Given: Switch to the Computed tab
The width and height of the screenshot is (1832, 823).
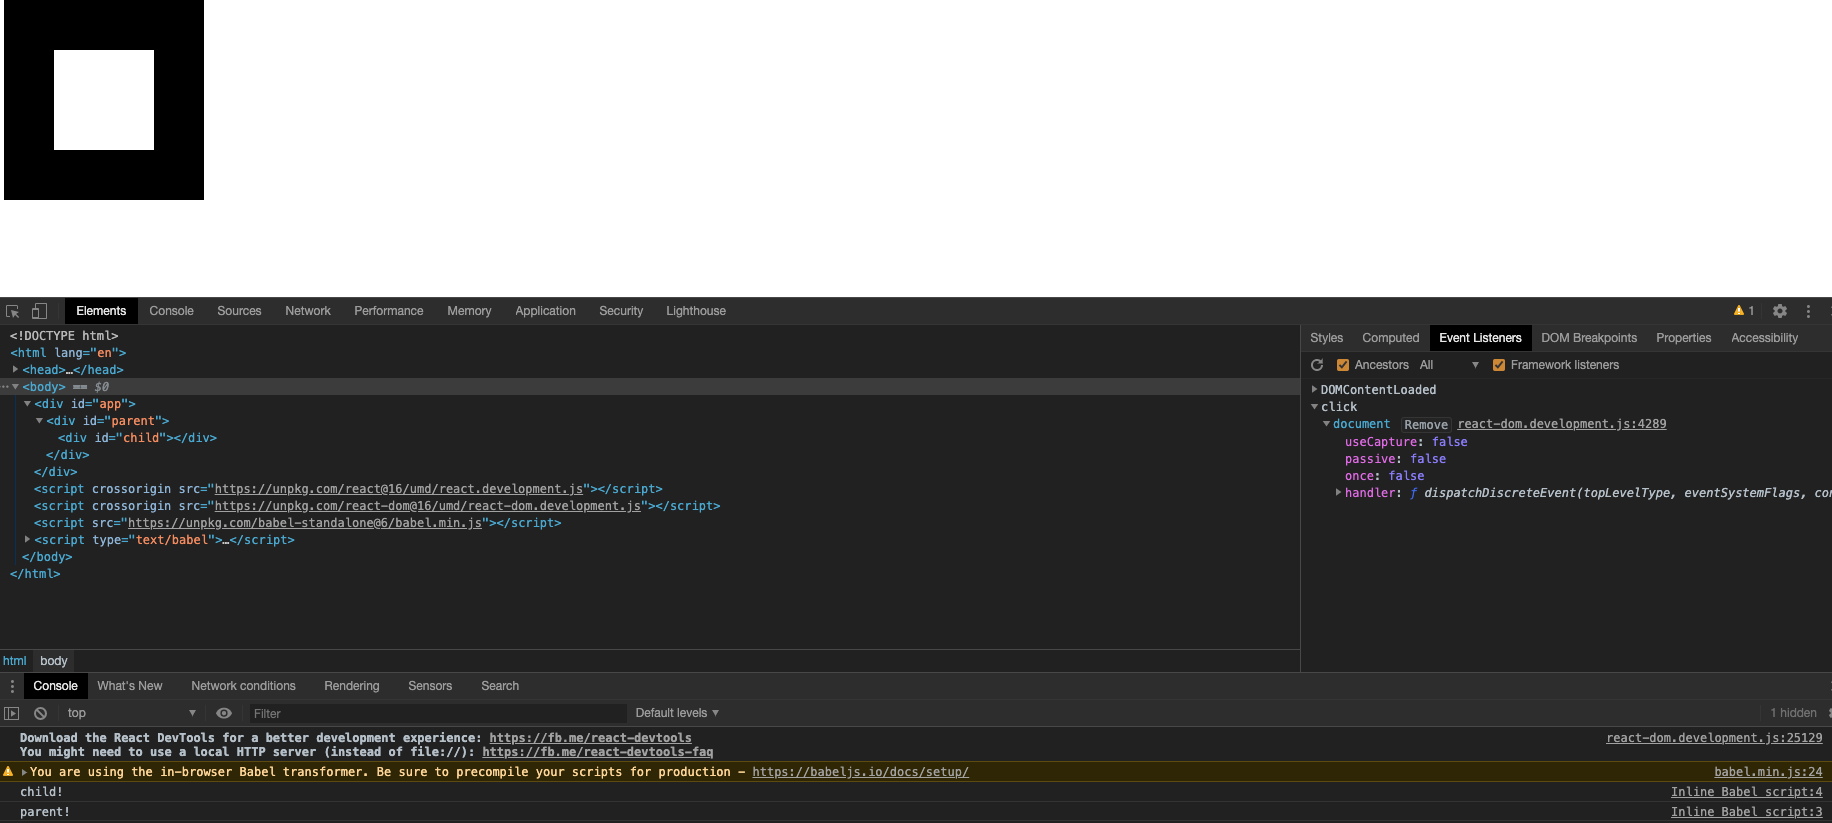Looking at the screenshot, I should 1390,338.
